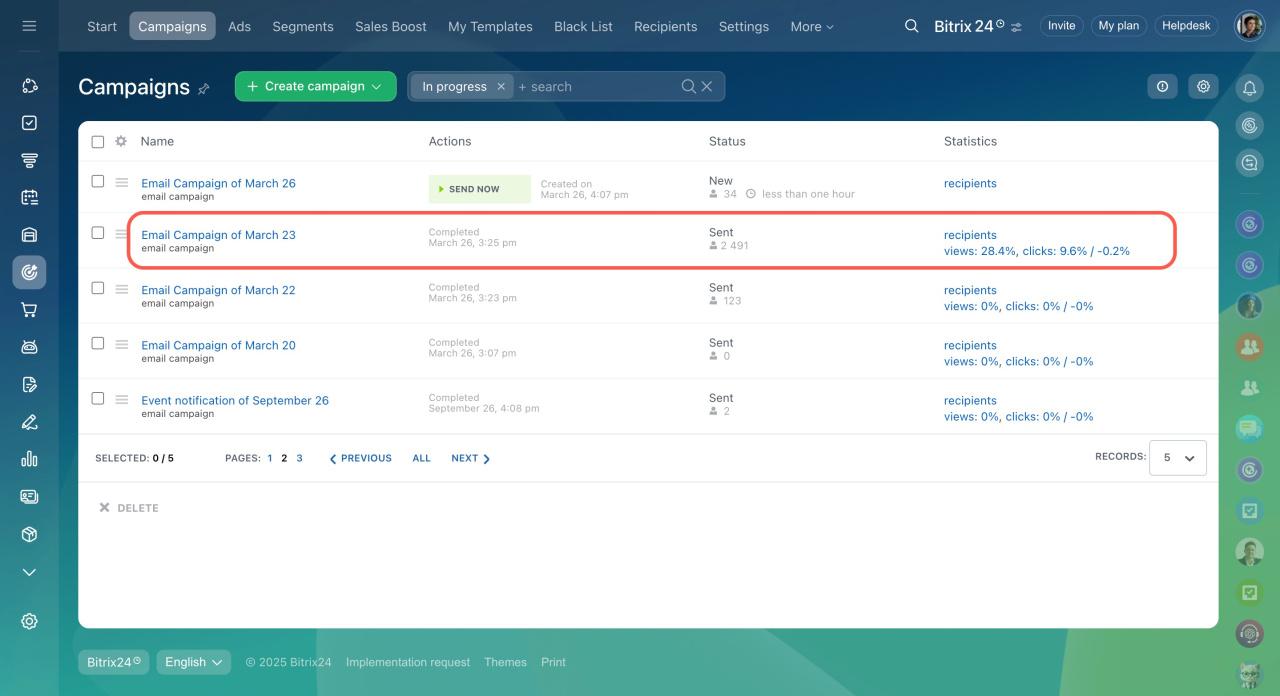Expand hidden sidebar items with chevron

(29, 572)
